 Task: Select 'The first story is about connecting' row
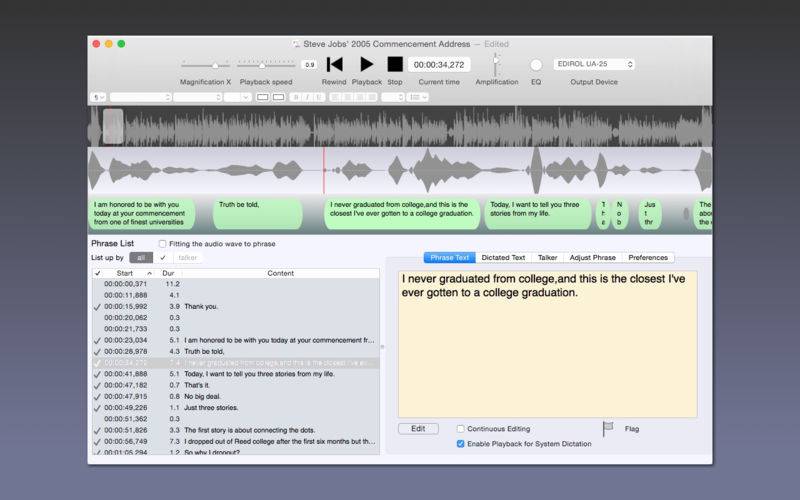[236, 430]
